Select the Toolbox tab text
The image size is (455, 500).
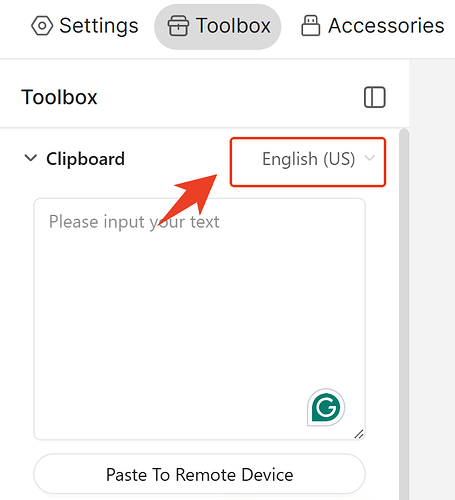(x=233, y=26)
